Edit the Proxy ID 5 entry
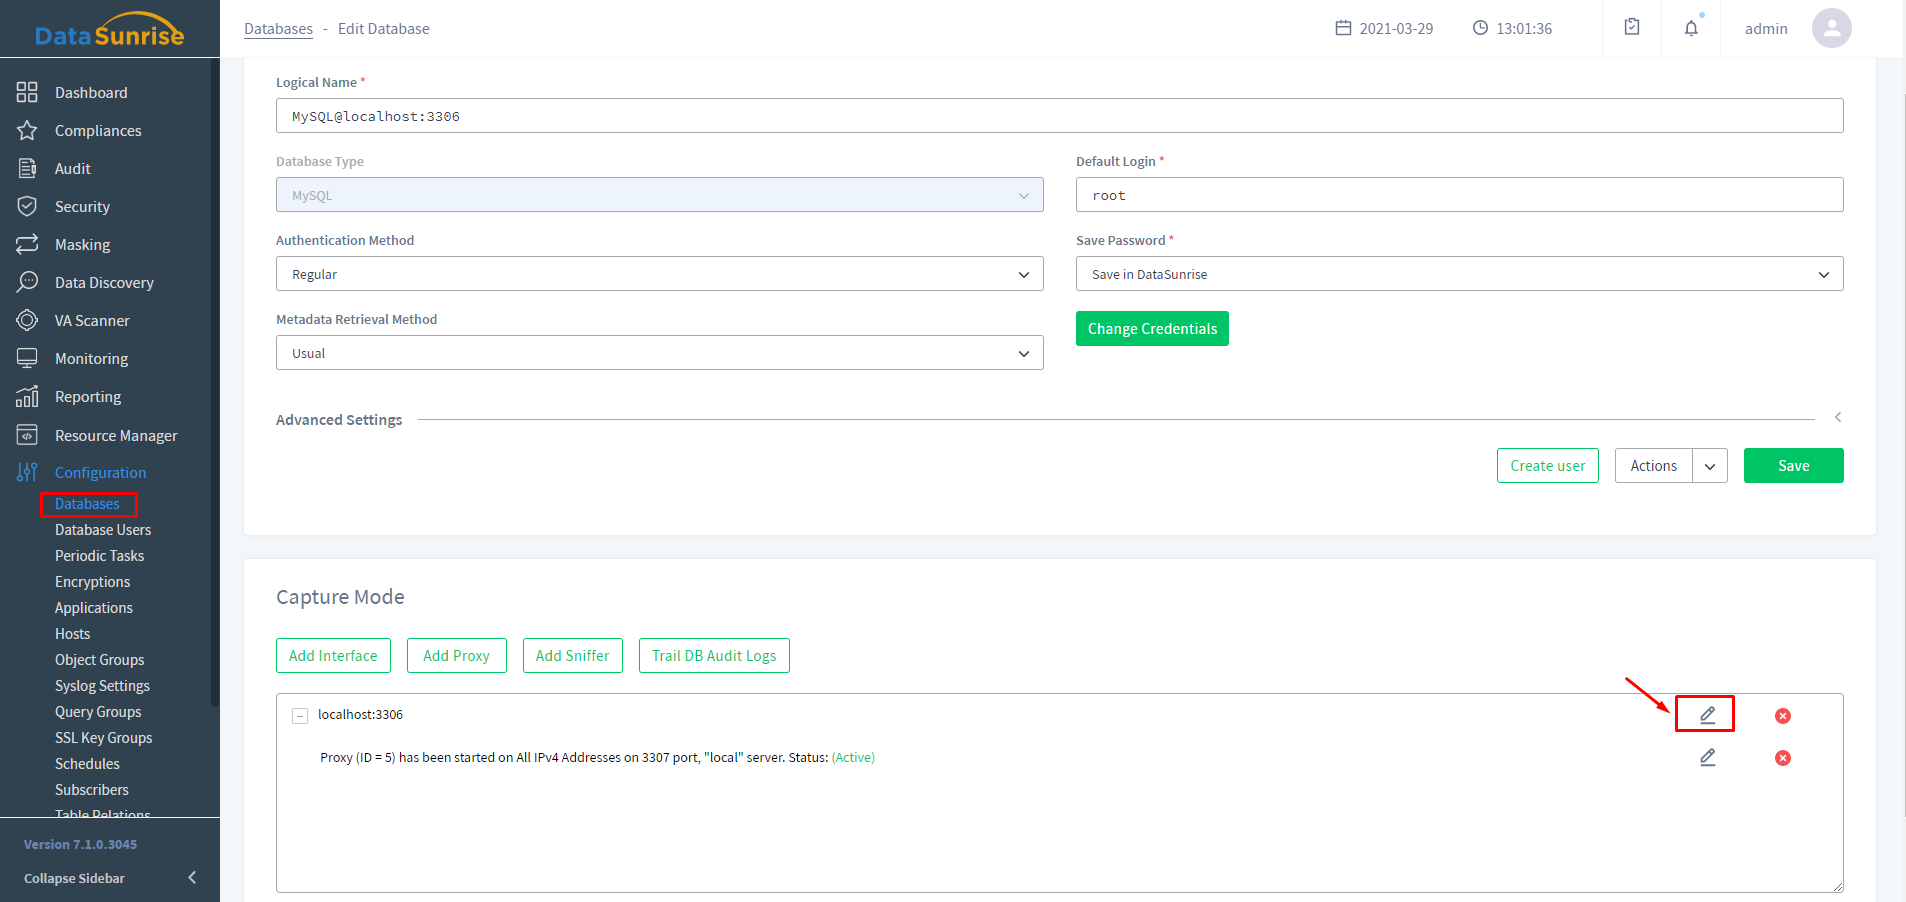This screenshot has height=902, width=1906. click(1707, 758)
